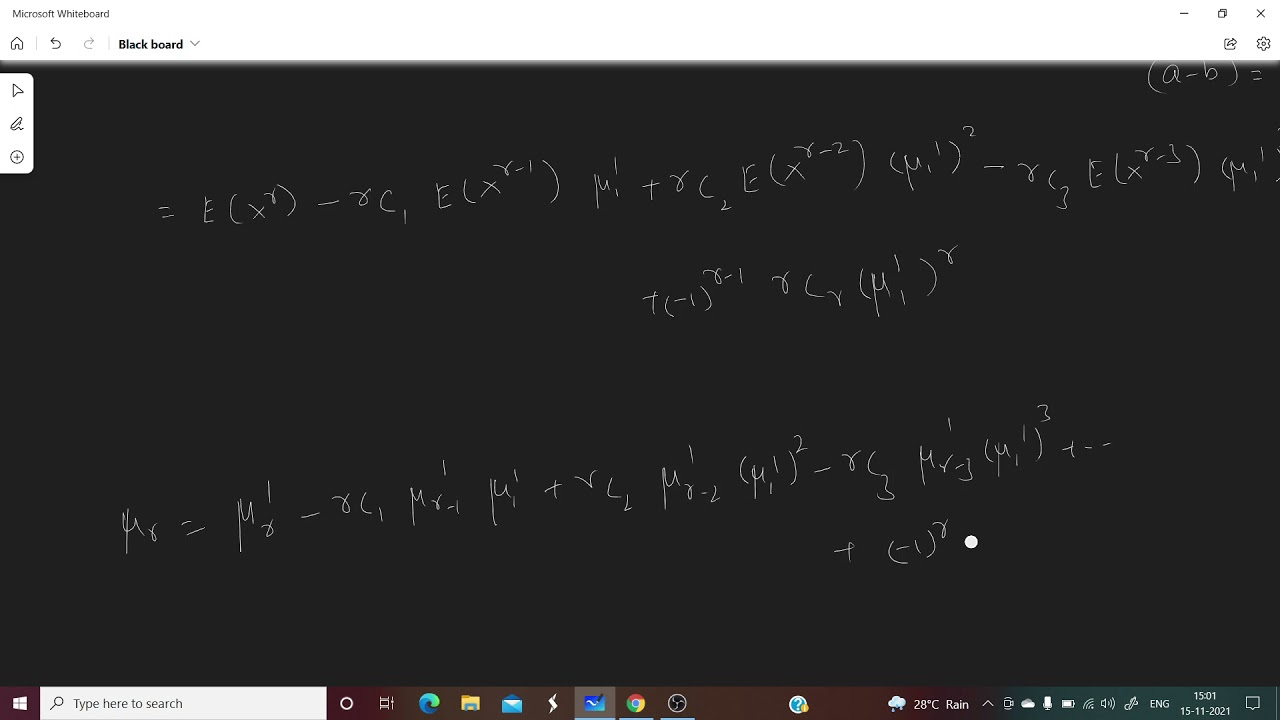This screenshot has width=1280, height=720.
Task: Open the Get Help taskbar icon
Action: pyautogui.click(x=798, y=703)
